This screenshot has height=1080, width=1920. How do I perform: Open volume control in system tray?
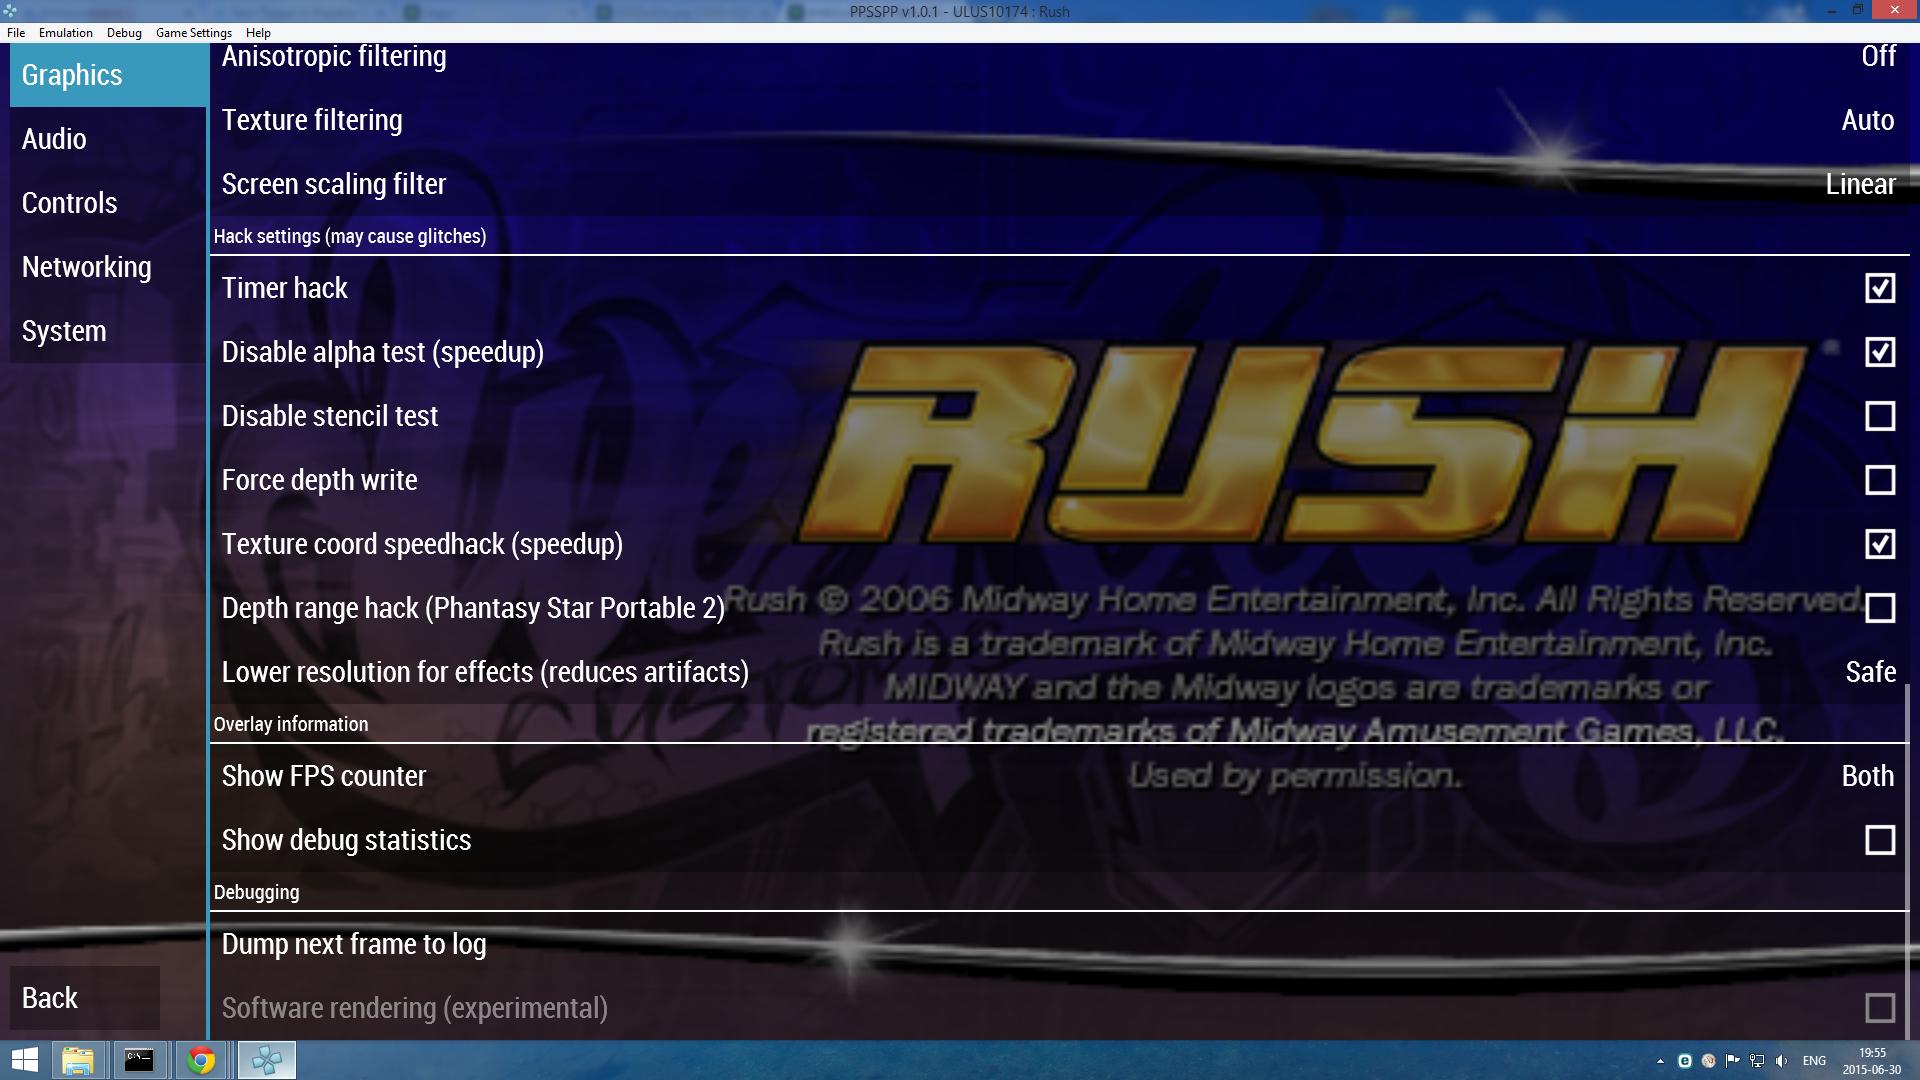click(x=1781, y=1061)
